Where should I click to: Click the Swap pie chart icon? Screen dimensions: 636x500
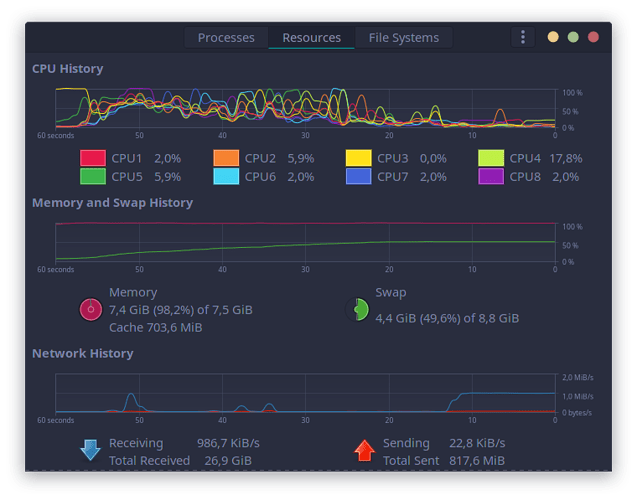[x=357, y=309]
